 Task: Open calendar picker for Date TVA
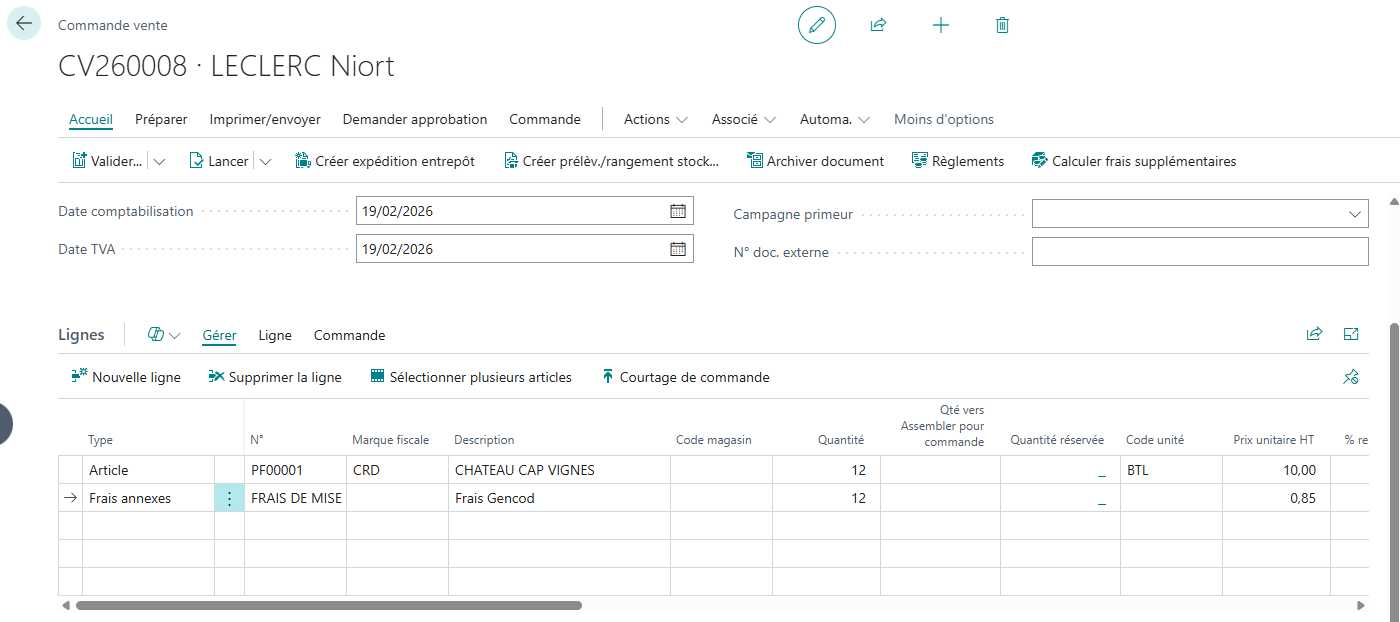(x=677, y=249)
